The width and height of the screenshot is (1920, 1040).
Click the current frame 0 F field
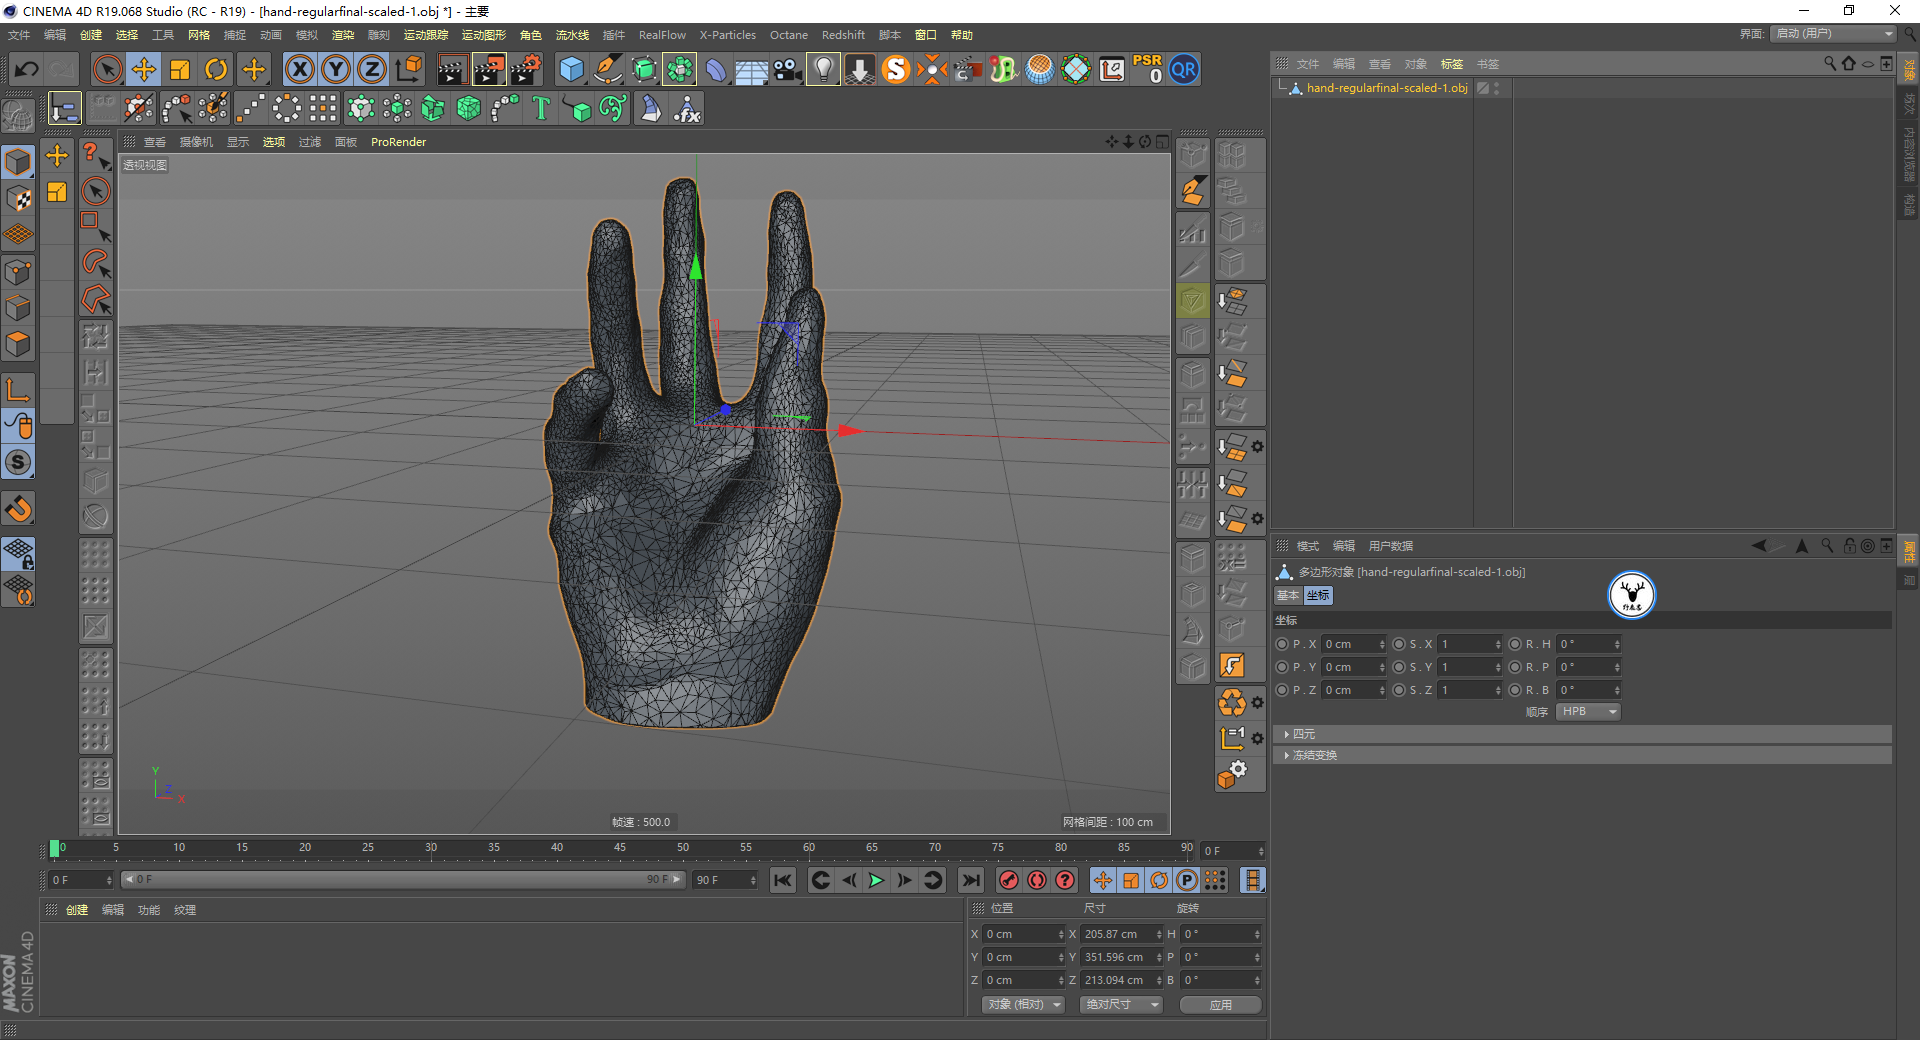81,880
